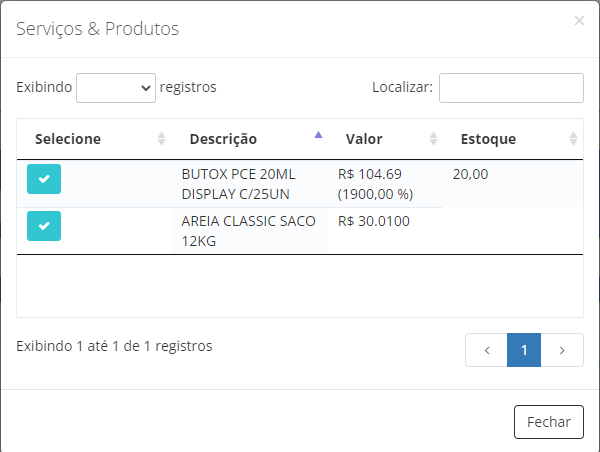Screen dimensions: 600x452
Task: Go to next page chevron
Action: [562, 350]
